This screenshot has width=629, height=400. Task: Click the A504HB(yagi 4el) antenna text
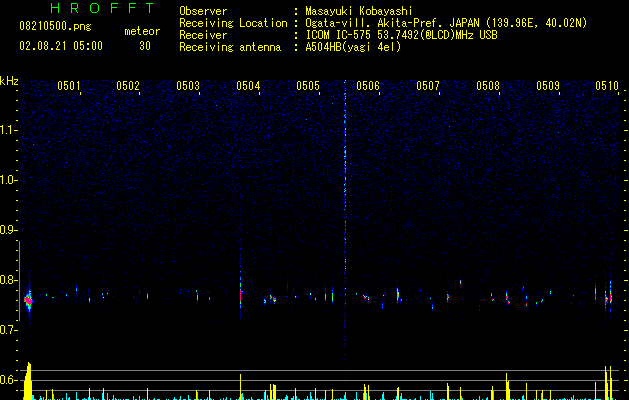(x=353, y=47)
